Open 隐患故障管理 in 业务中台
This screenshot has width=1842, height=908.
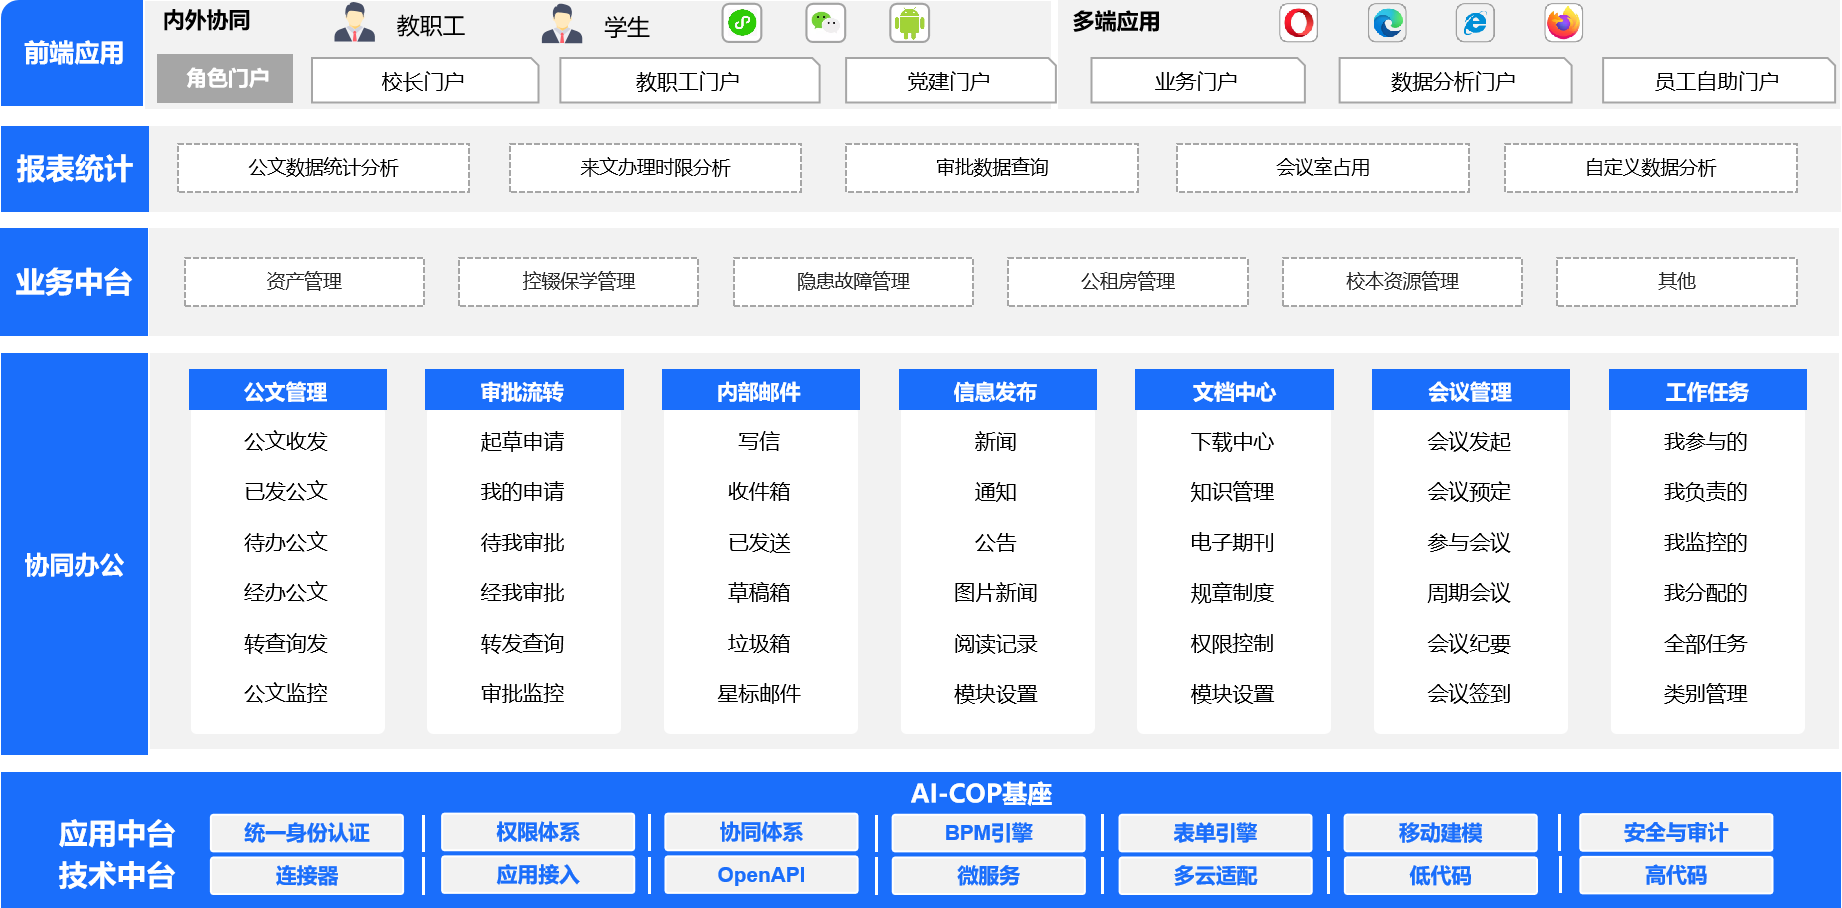pos(853,282)
